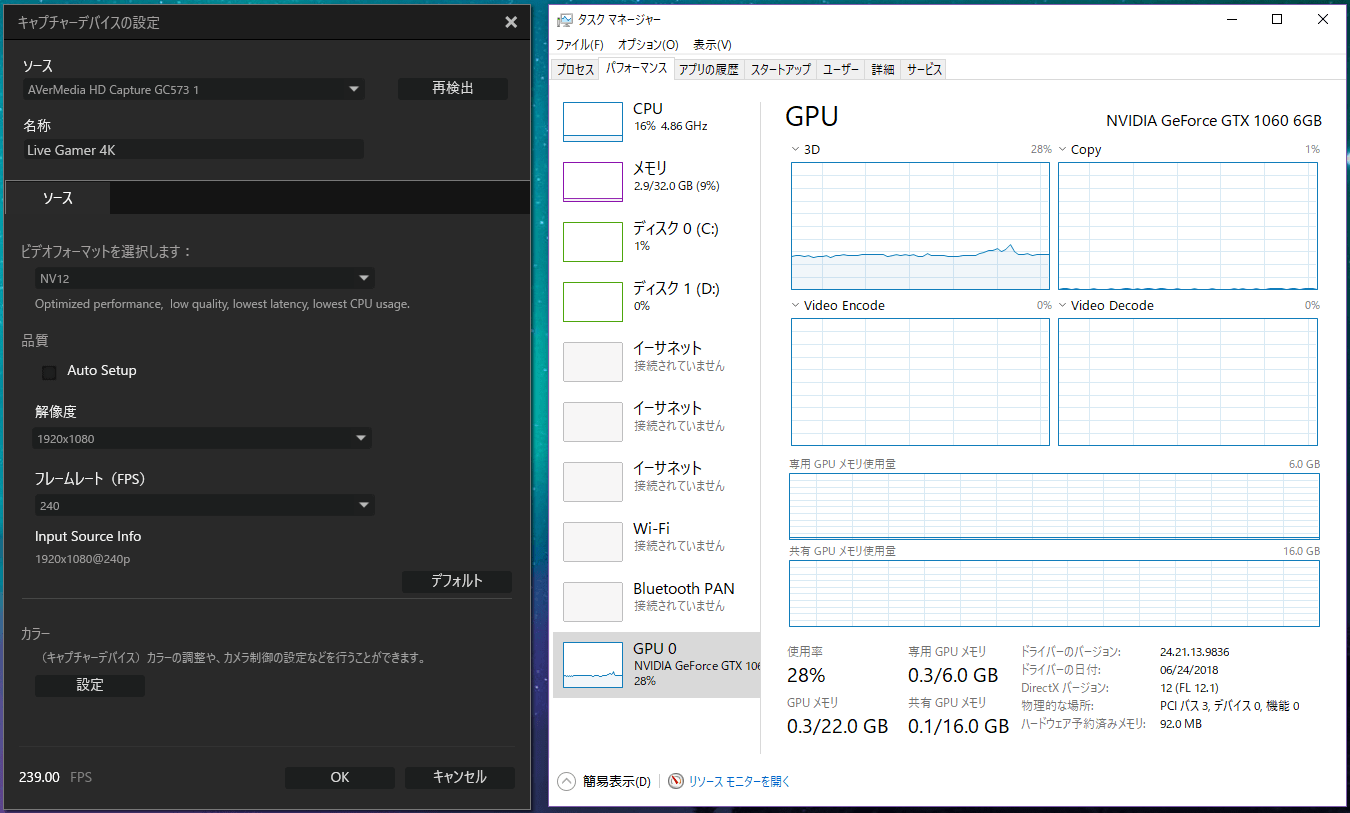
Task: Click the Copy engine utilization graph
Action: (x=1188, y=226)
